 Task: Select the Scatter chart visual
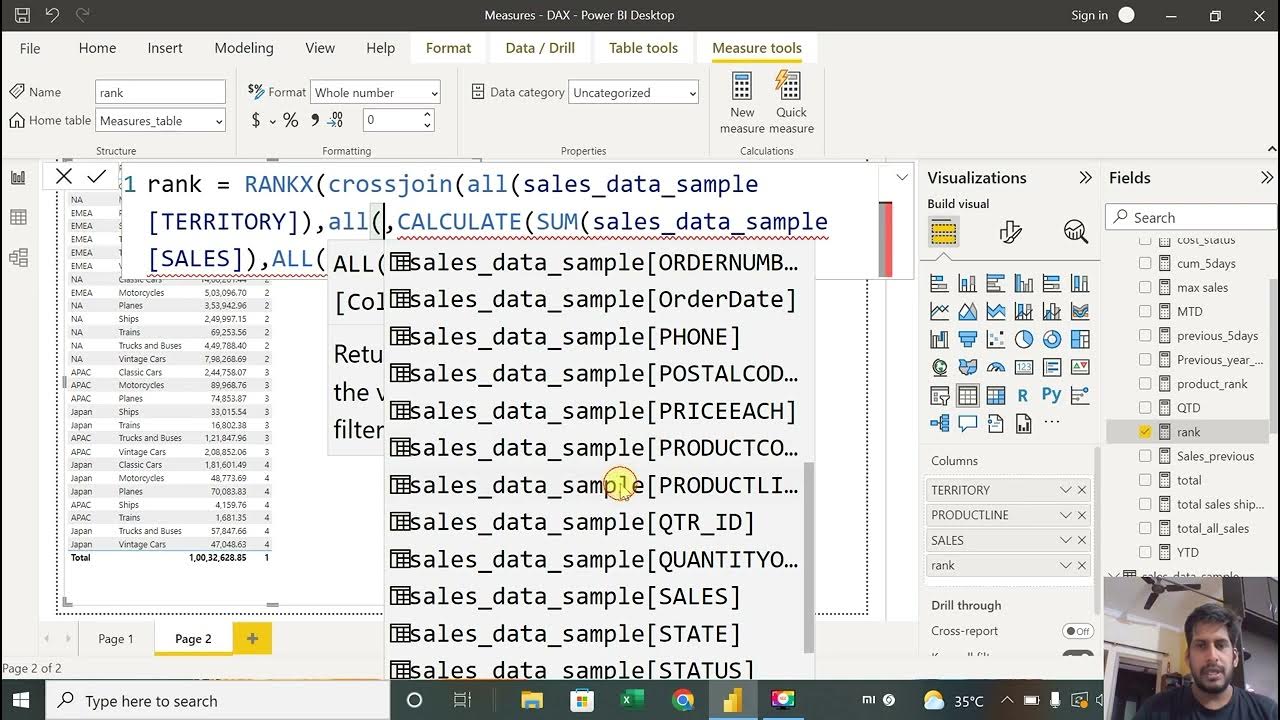point(995,339)
